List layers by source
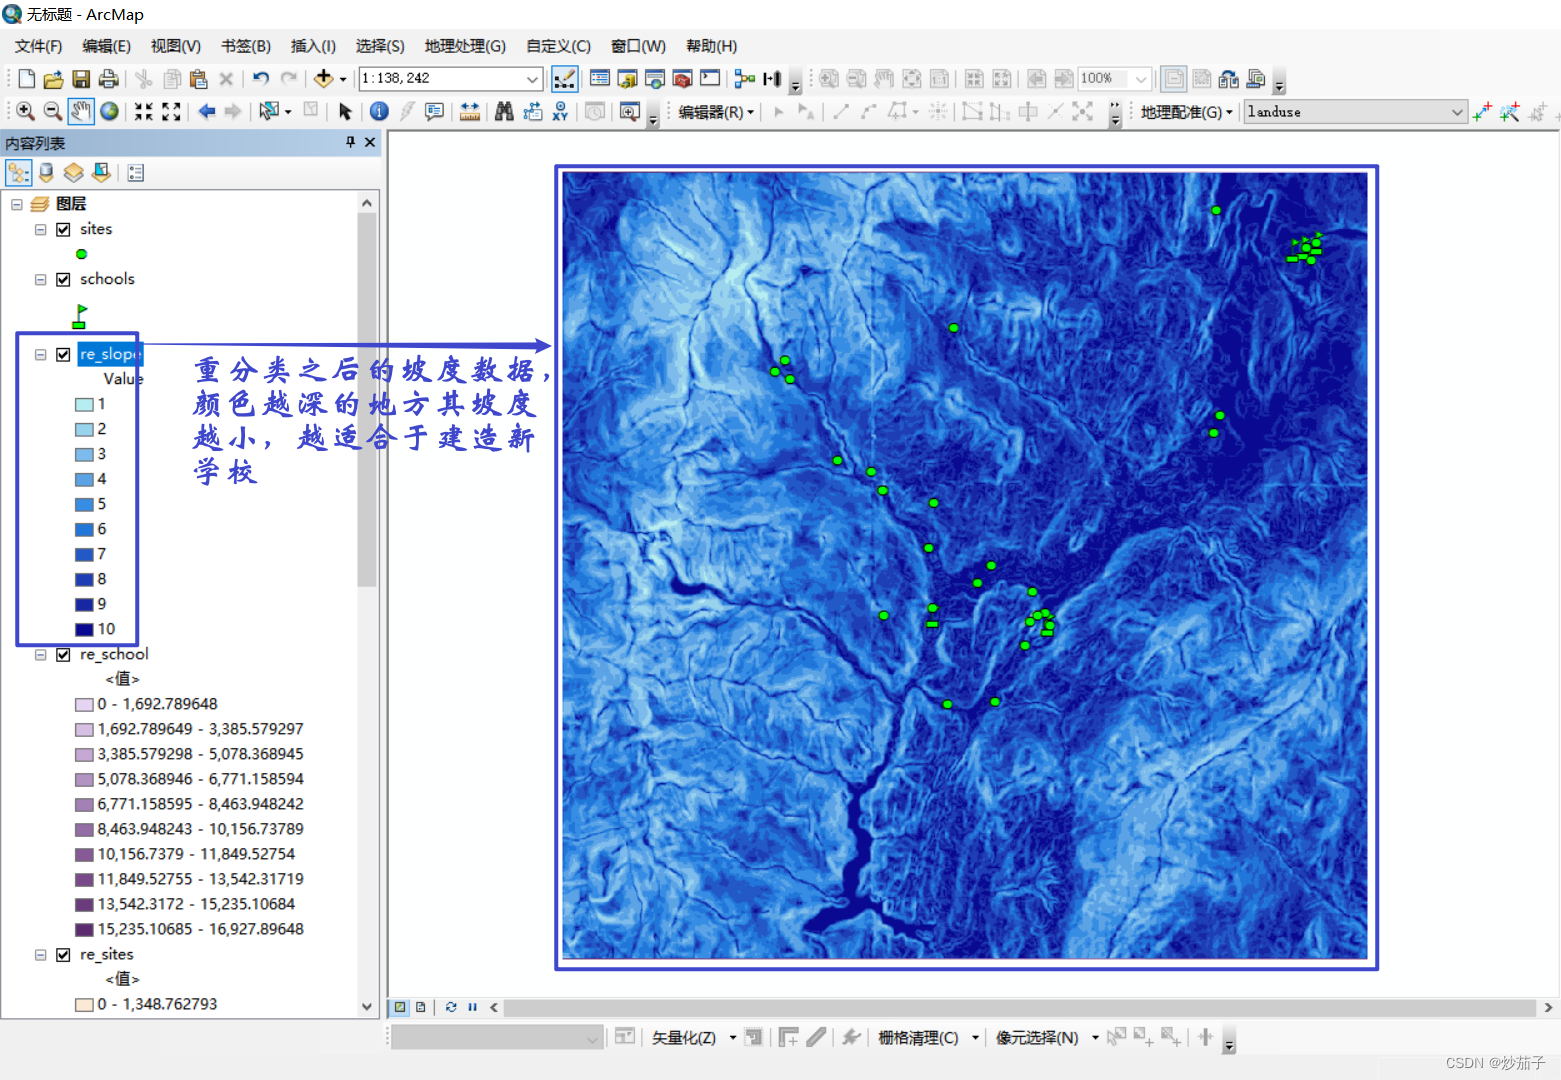 click(x=46, y=173)
